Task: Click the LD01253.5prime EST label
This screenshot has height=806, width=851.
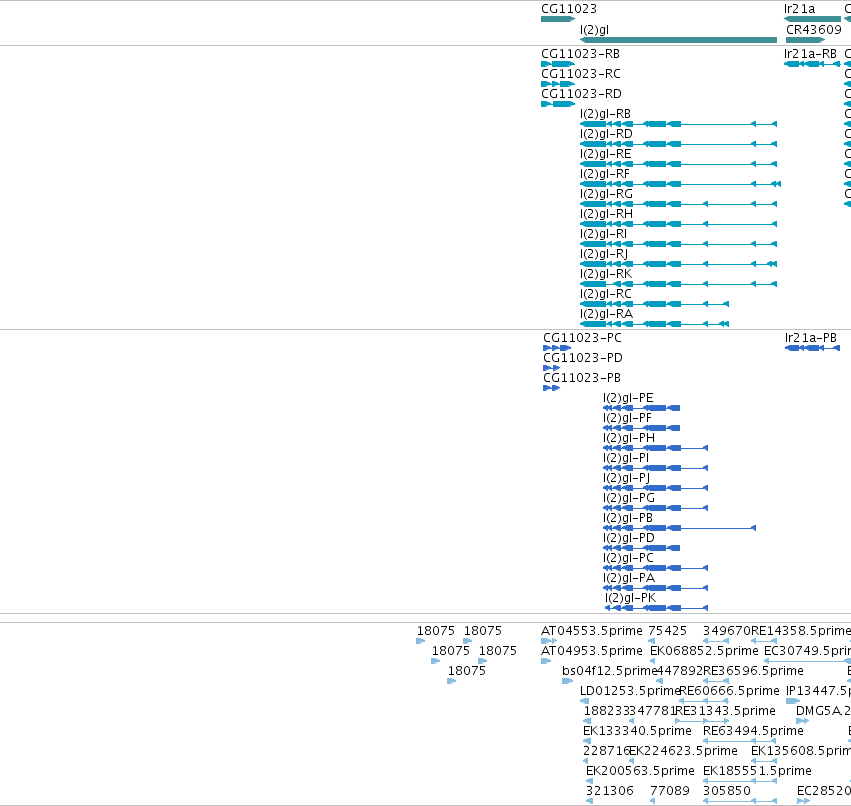Action: pos(630,691)
